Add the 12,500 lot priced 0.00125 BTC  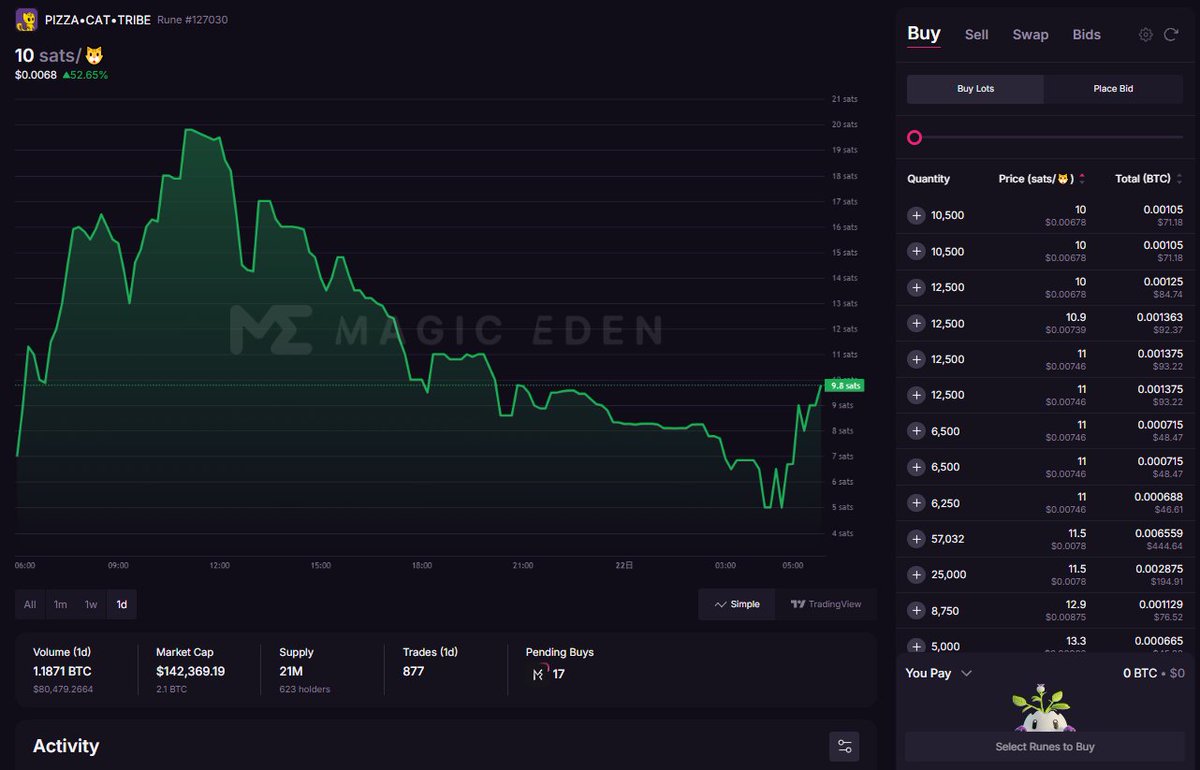pos(916,288)
